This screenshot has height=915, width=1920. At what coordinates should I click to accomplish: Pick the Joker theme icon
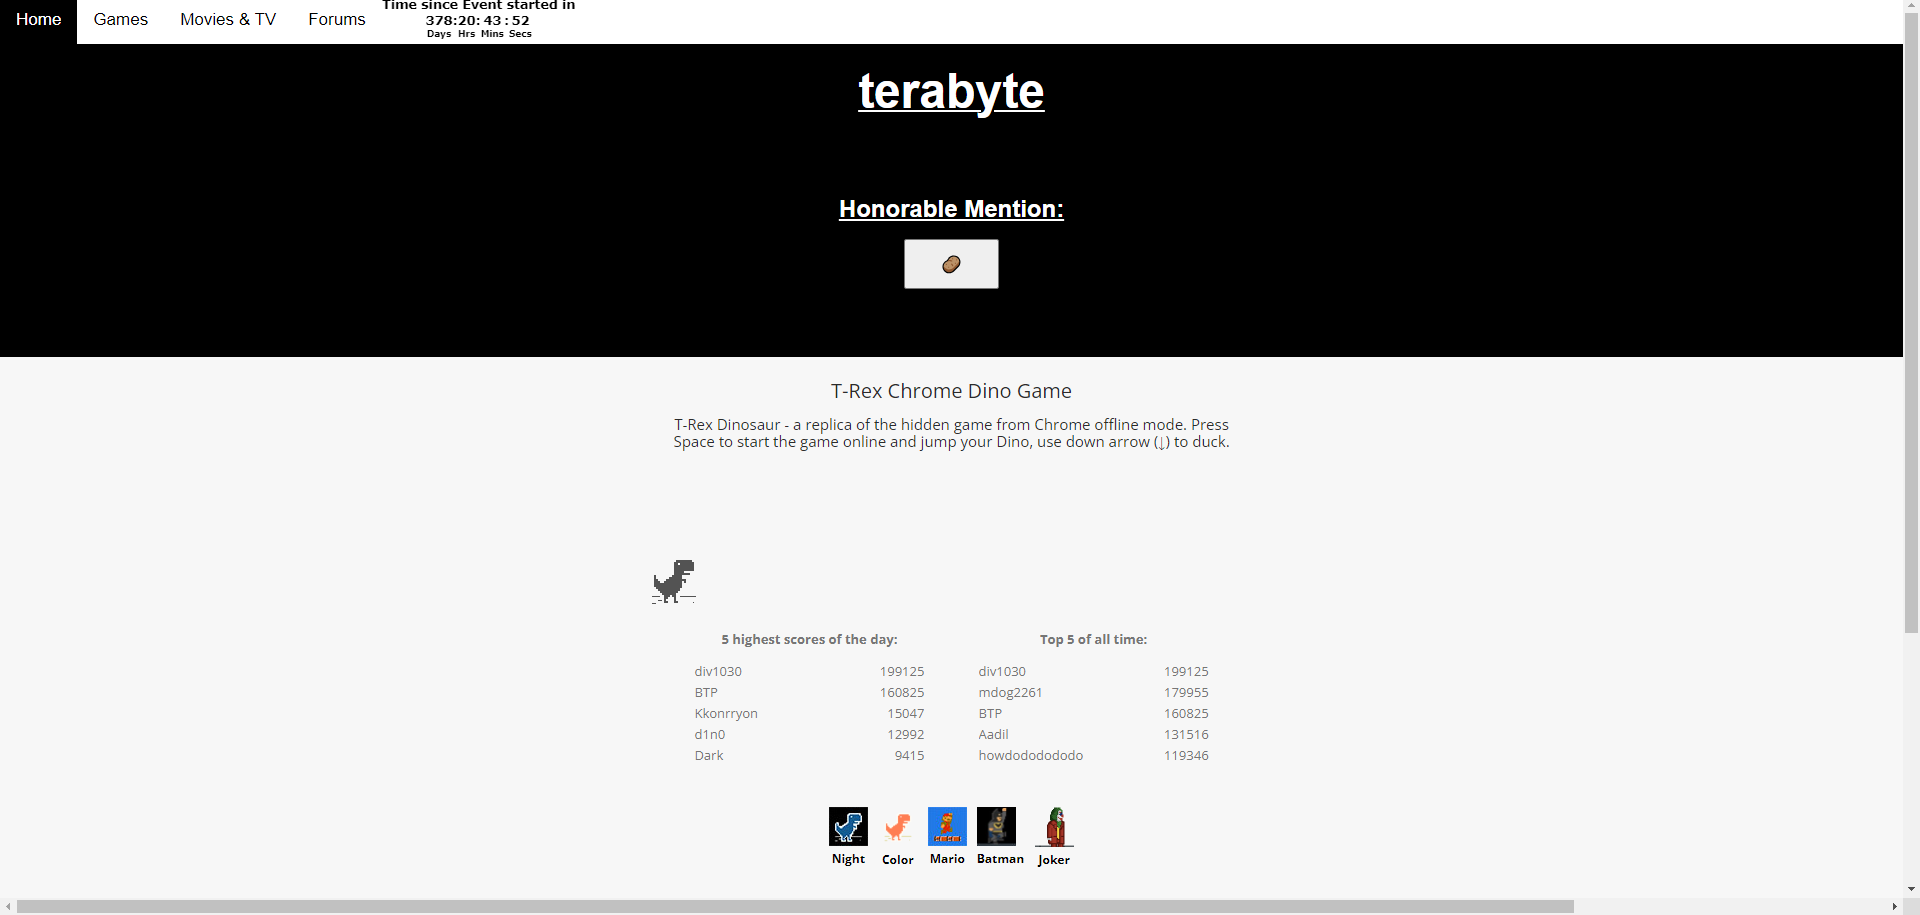(1055, 827)
